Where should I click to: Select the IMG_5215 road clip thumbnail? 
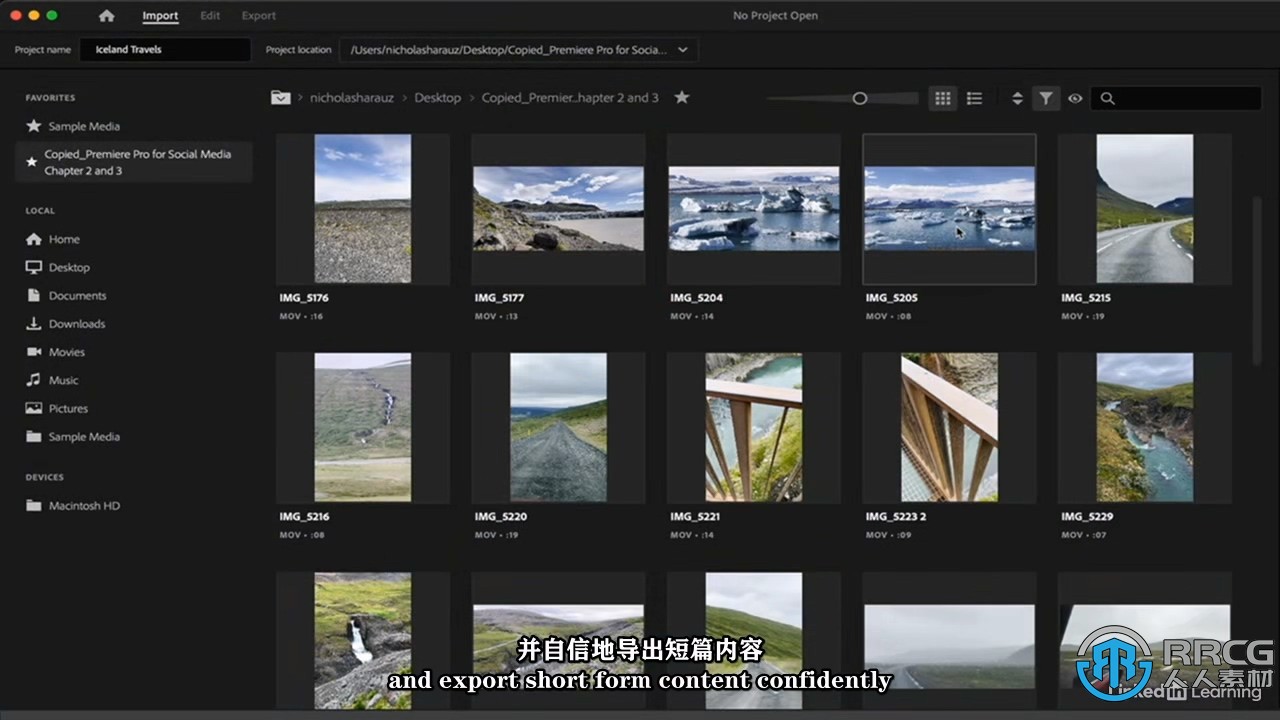click(1144, 208)
